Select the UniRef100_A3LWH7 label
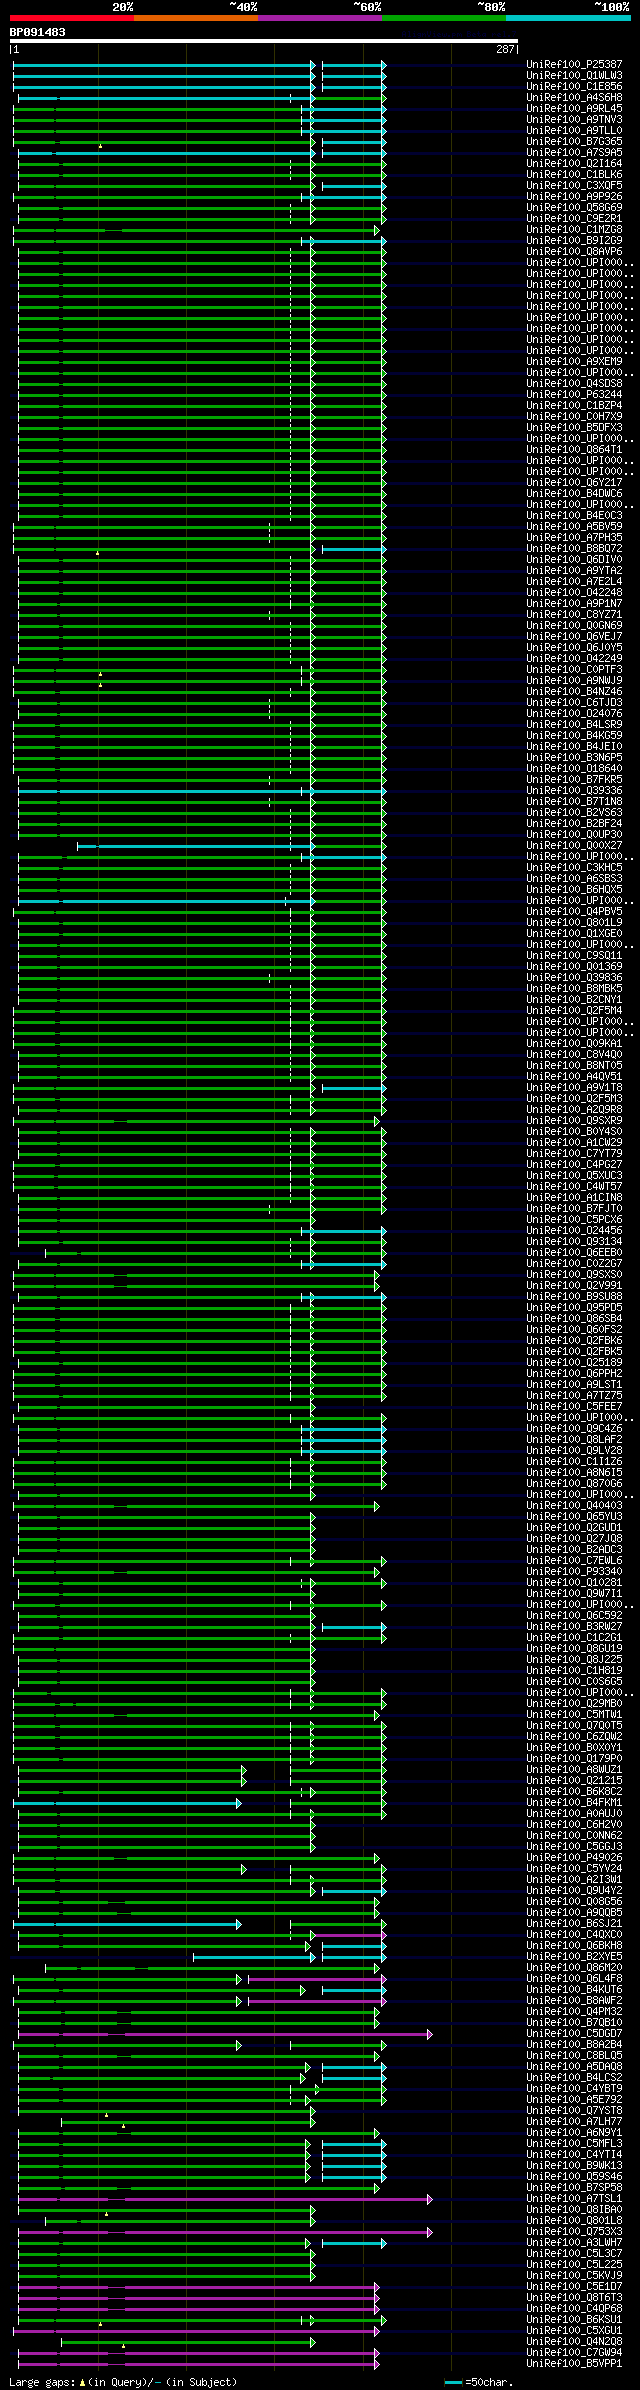 pyautogui.click(x=574, y=2243)
